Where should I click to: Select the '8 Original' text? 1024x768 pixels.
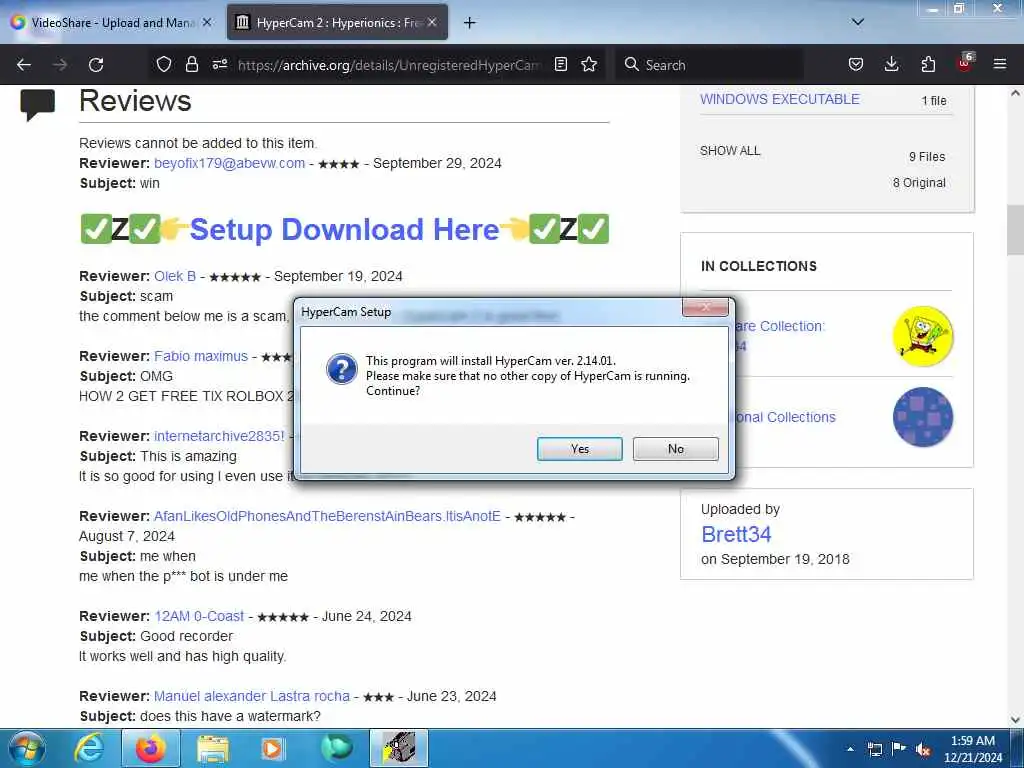click(919, 183)
